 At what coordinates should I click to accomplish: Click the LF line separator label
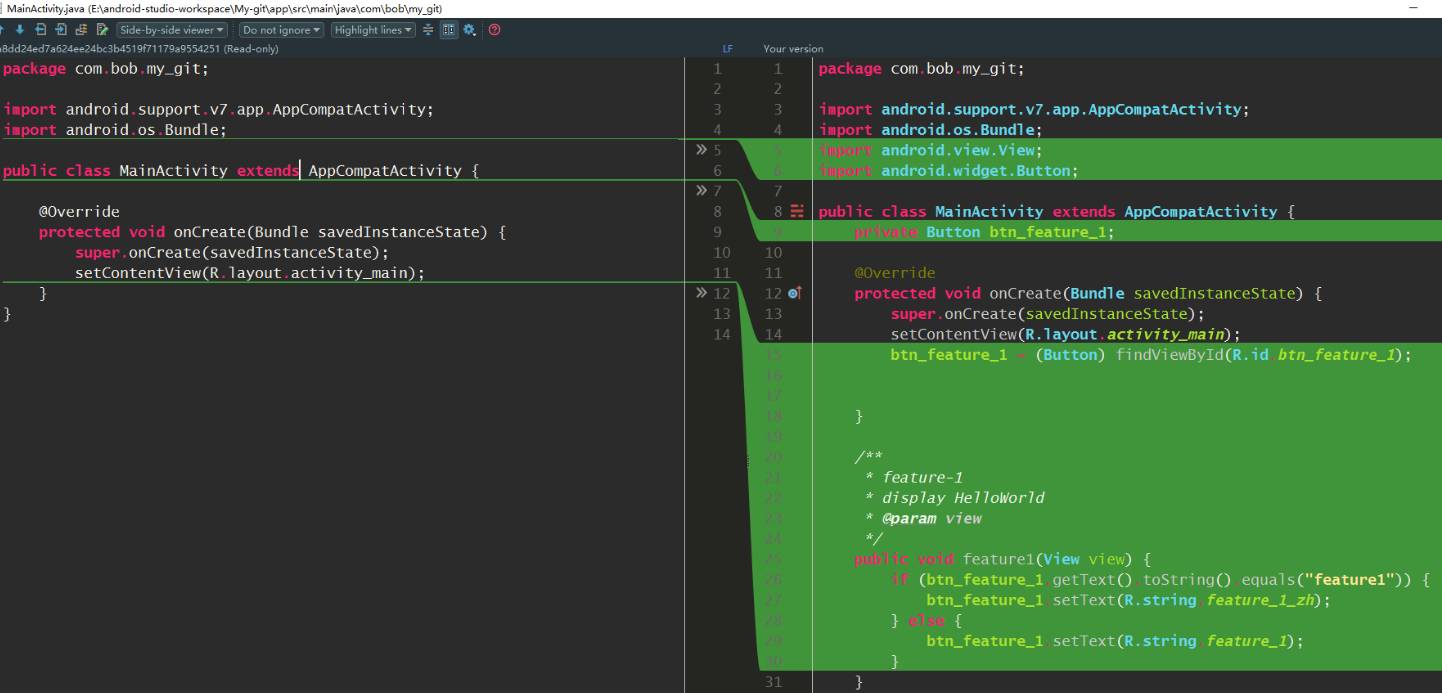click(728, 48)
